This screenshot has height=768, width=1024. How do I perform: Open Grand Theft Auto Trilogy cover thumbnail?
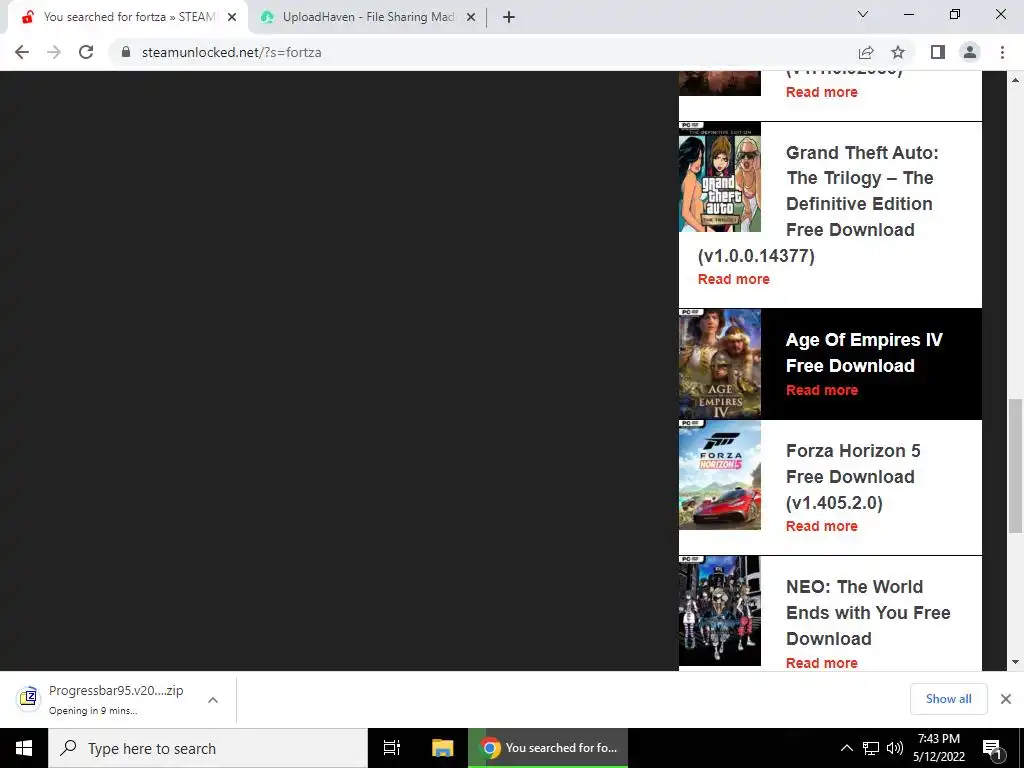[720, 177]
